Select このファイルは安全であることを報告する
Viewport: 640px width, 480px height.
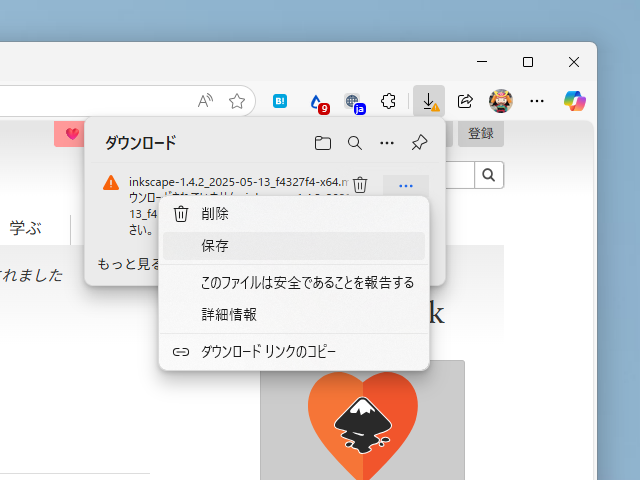point(294,283)
